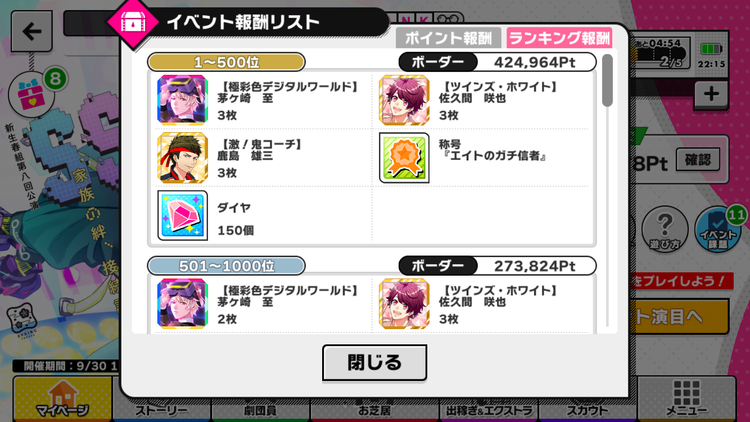Click the 確認 button
Screen dimensions: 750x422
click(698, 160)
